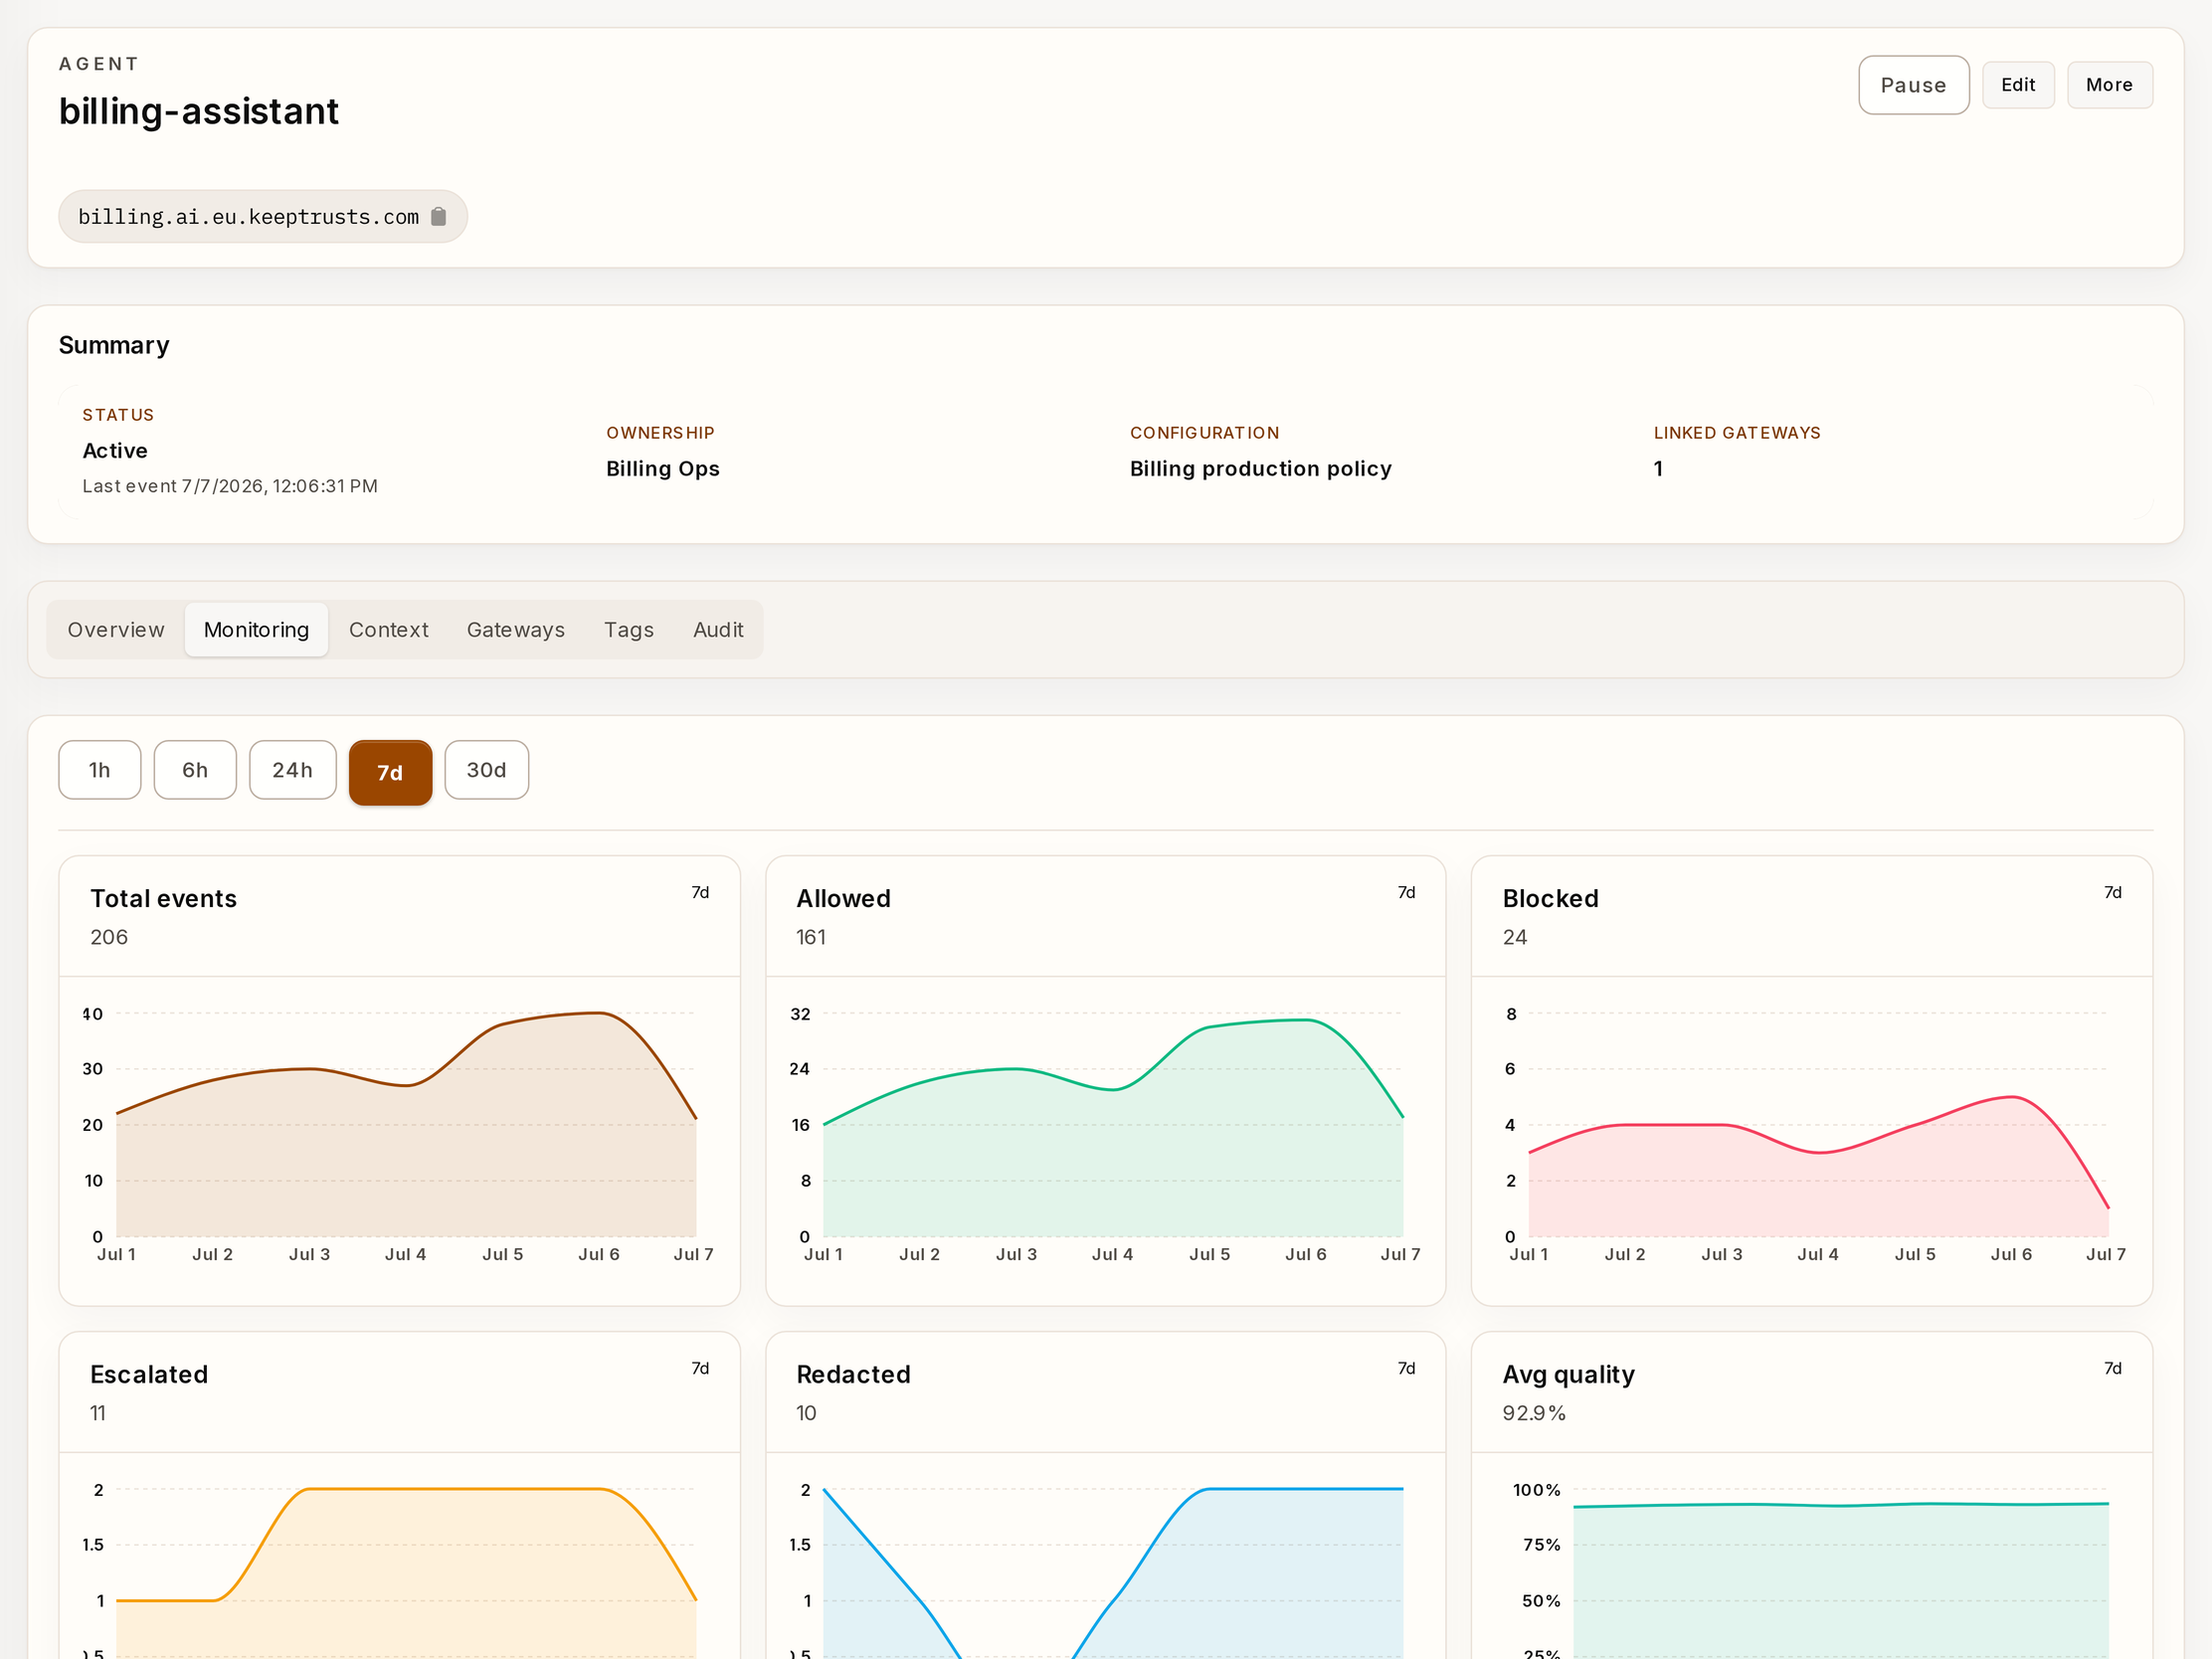
Task: Set time range to 6h
Action: 195,770
